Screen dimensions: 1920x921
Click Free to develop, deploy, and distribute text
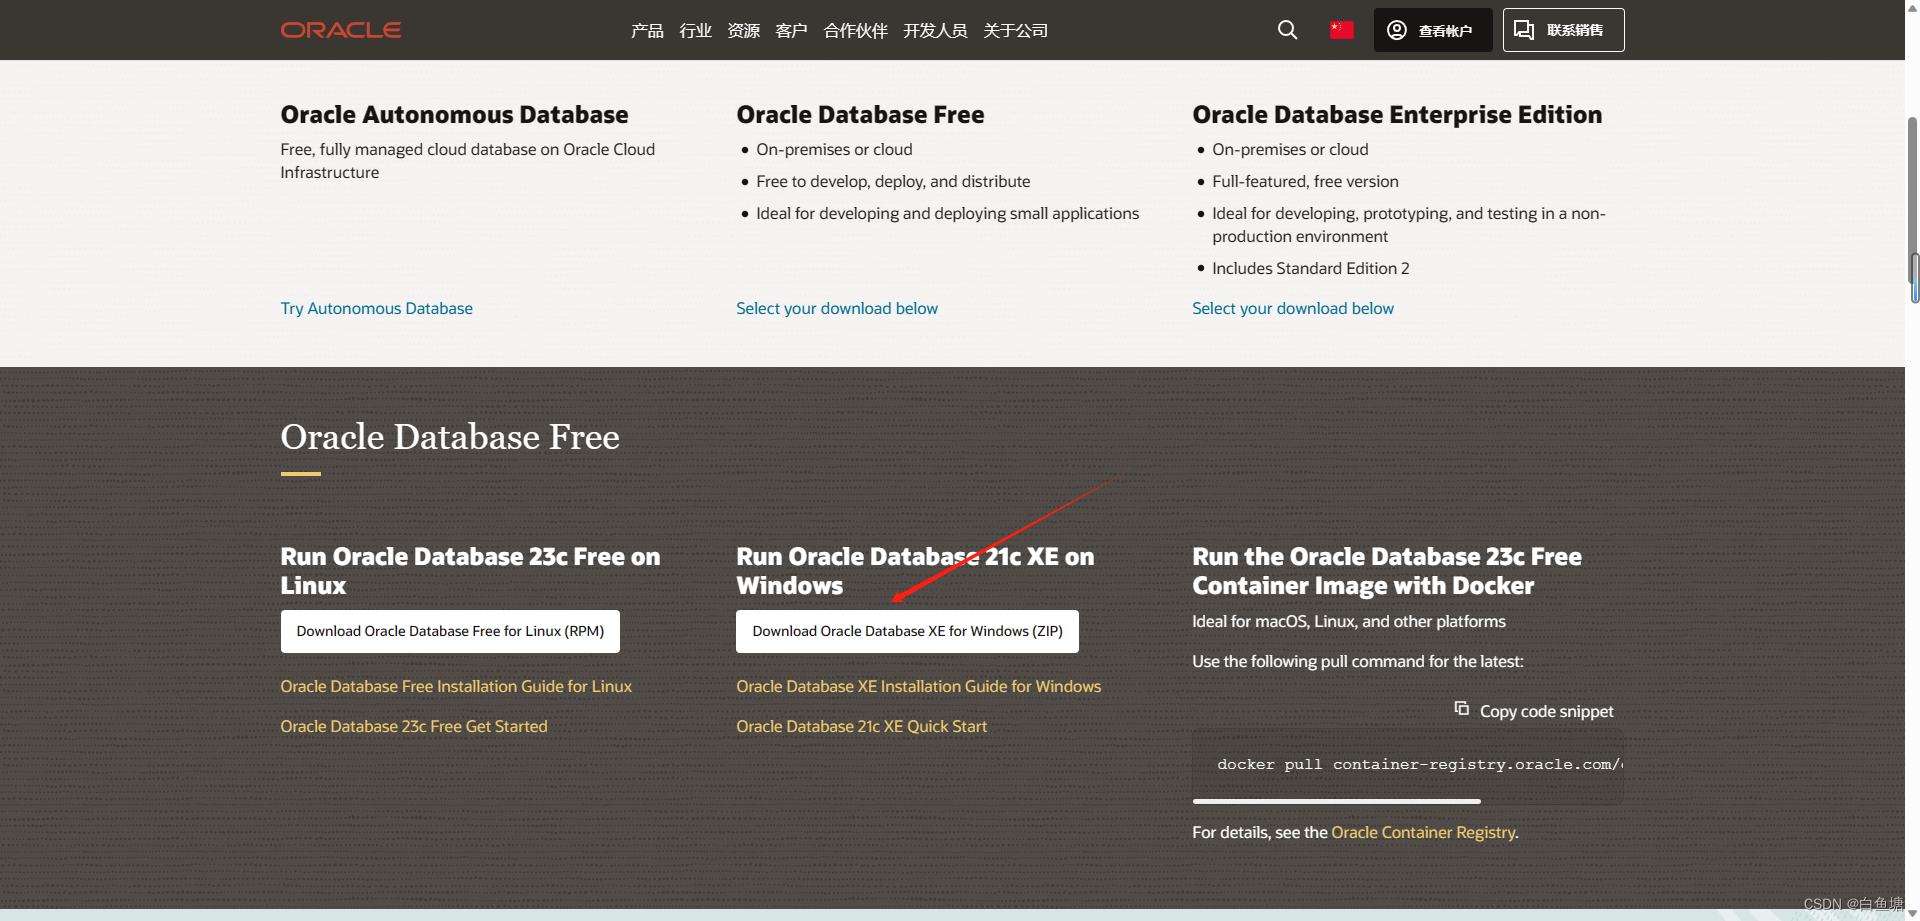893,181
